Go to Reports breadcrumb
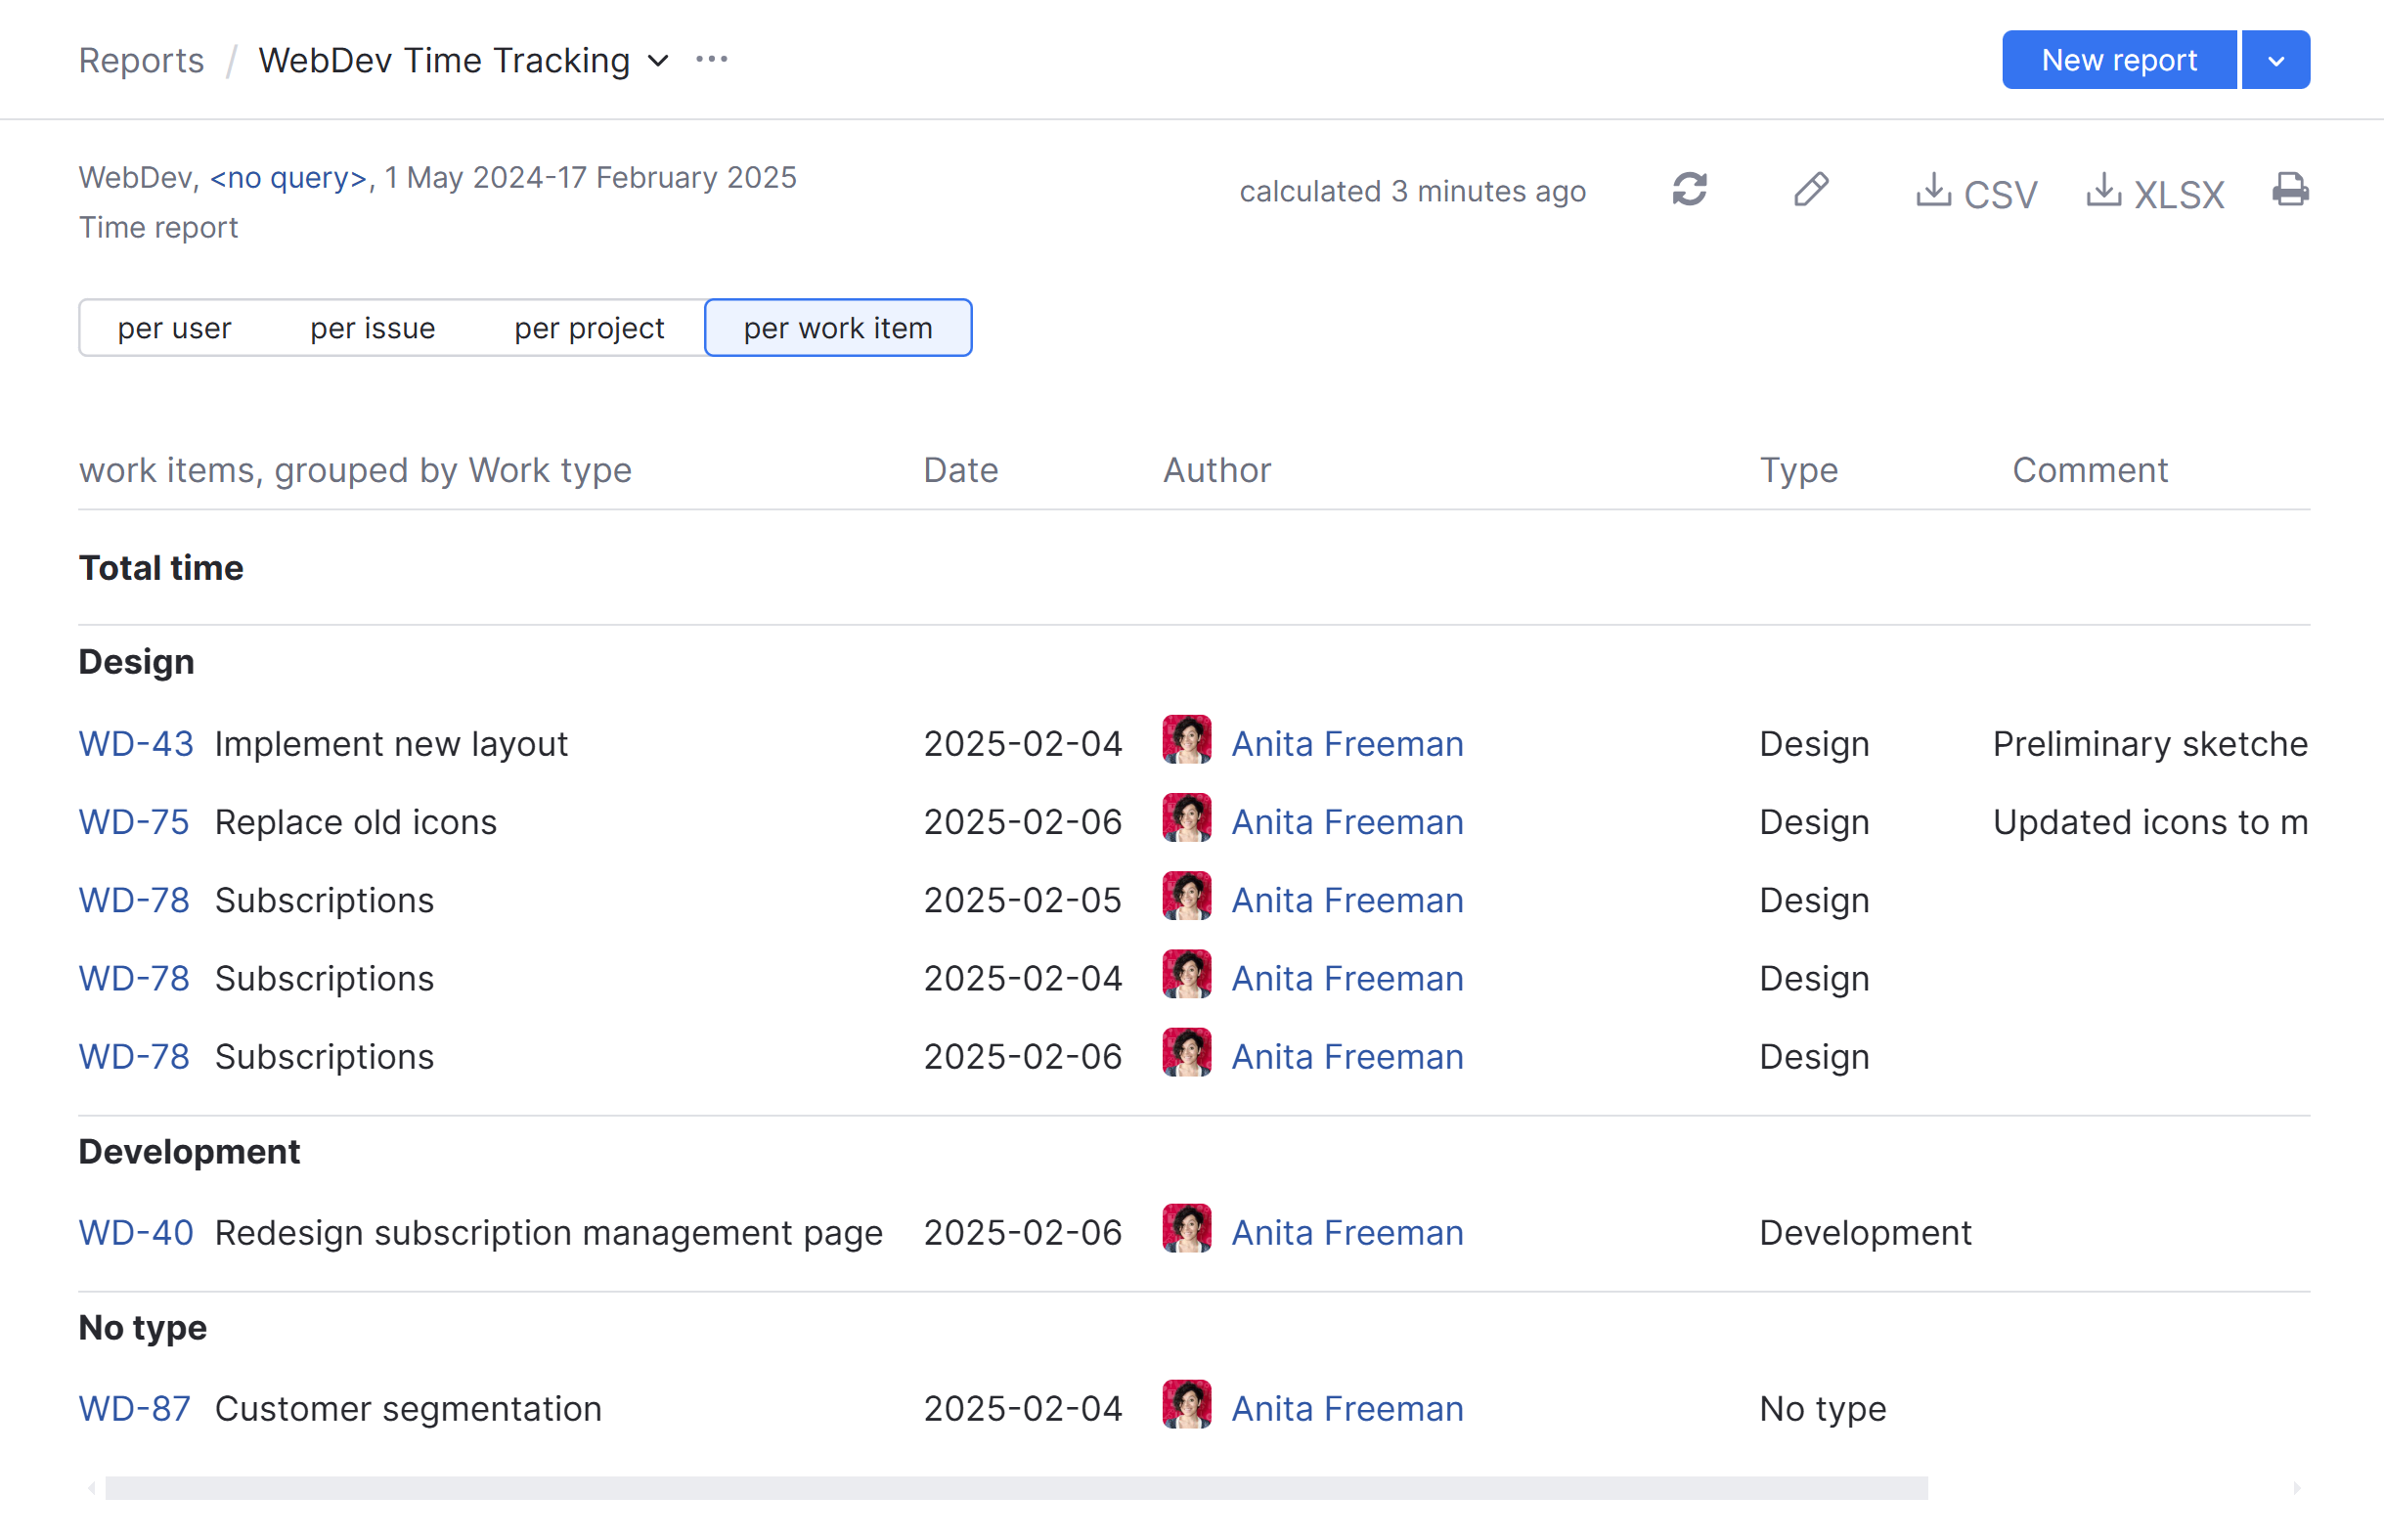The image size is (2384, 1540). click(x=141, y=60)
